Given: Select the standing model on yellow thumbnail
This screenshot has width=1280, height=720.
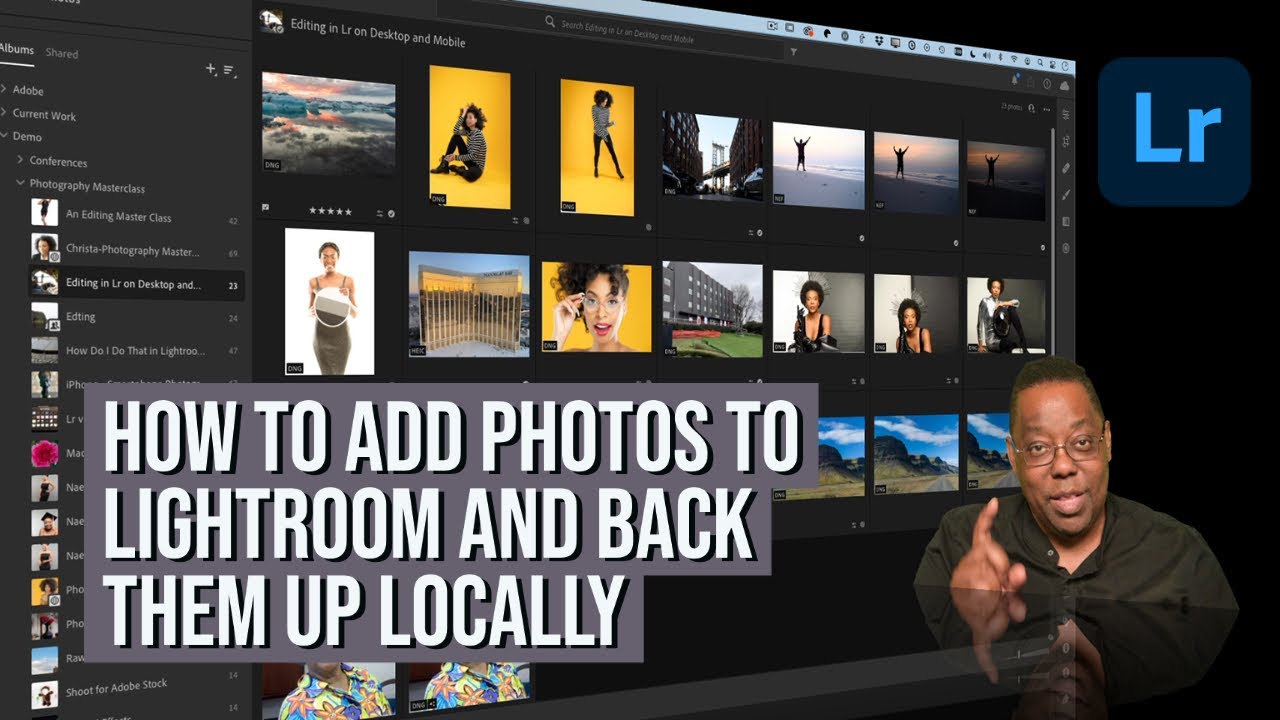Looking at the screenshot, I should point(597,147).
